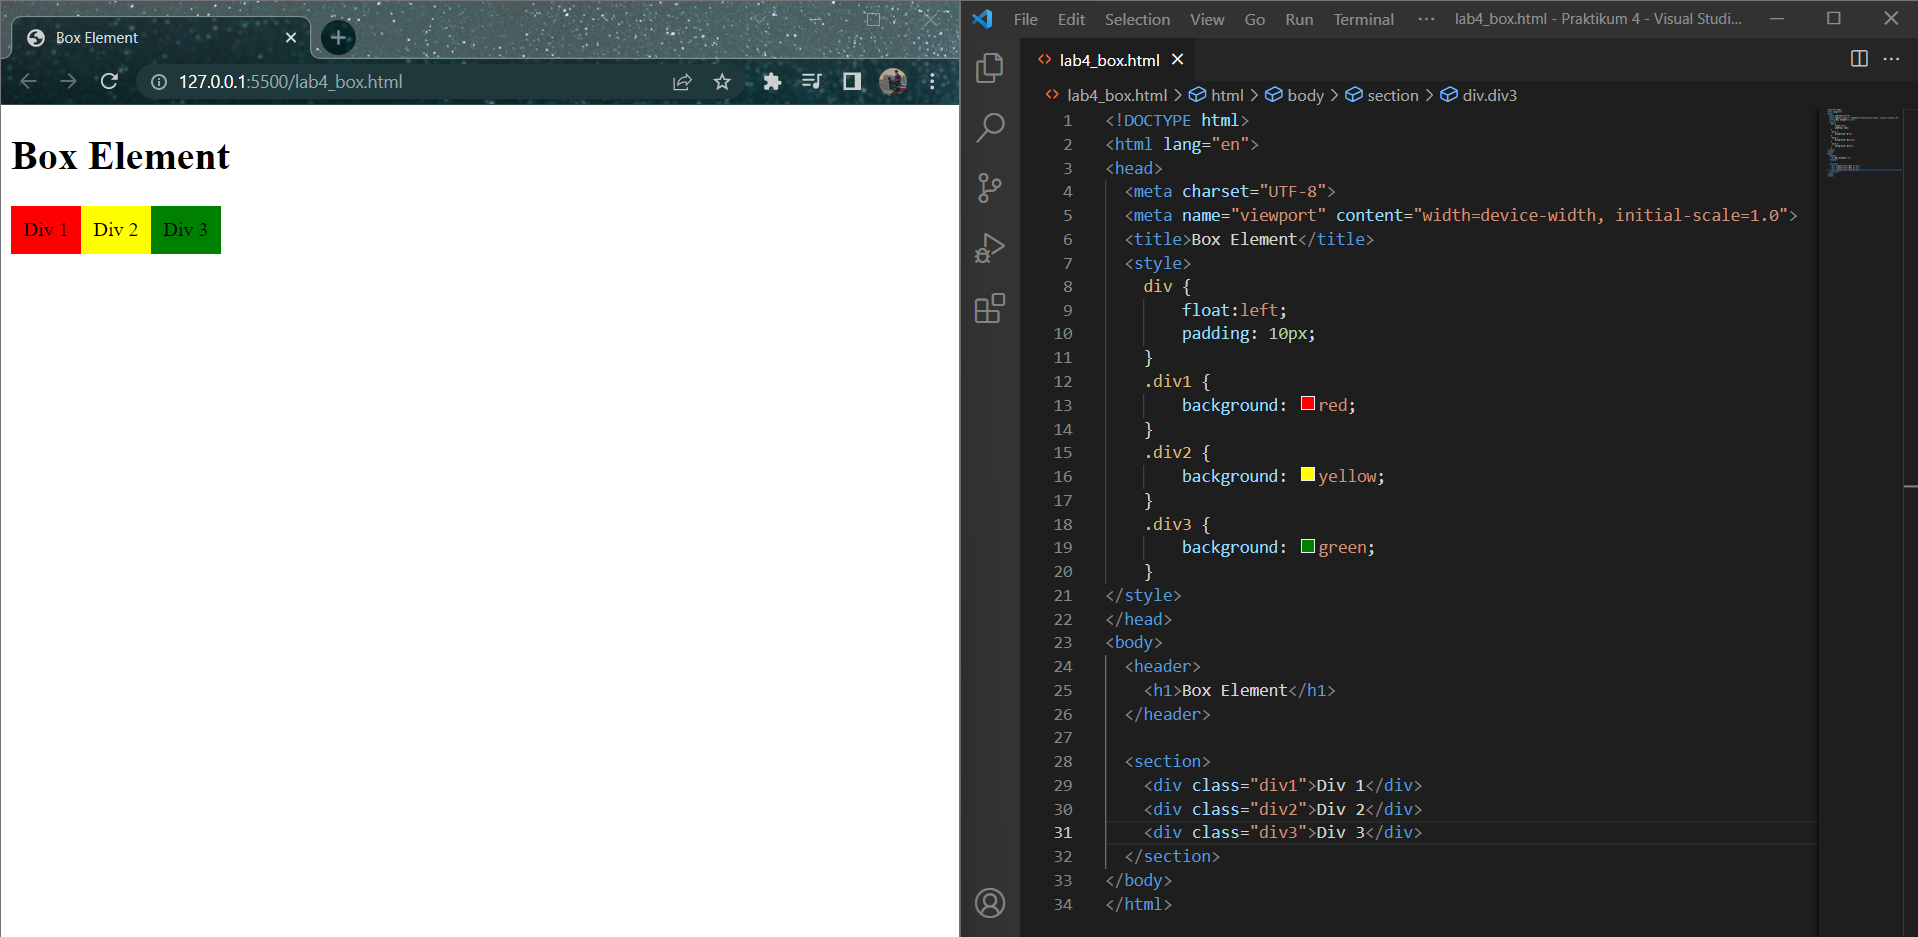This screenshot has height=937, width=1918.
Task: Bookmark the page using the star icon
Action: (x=721, y=82)
